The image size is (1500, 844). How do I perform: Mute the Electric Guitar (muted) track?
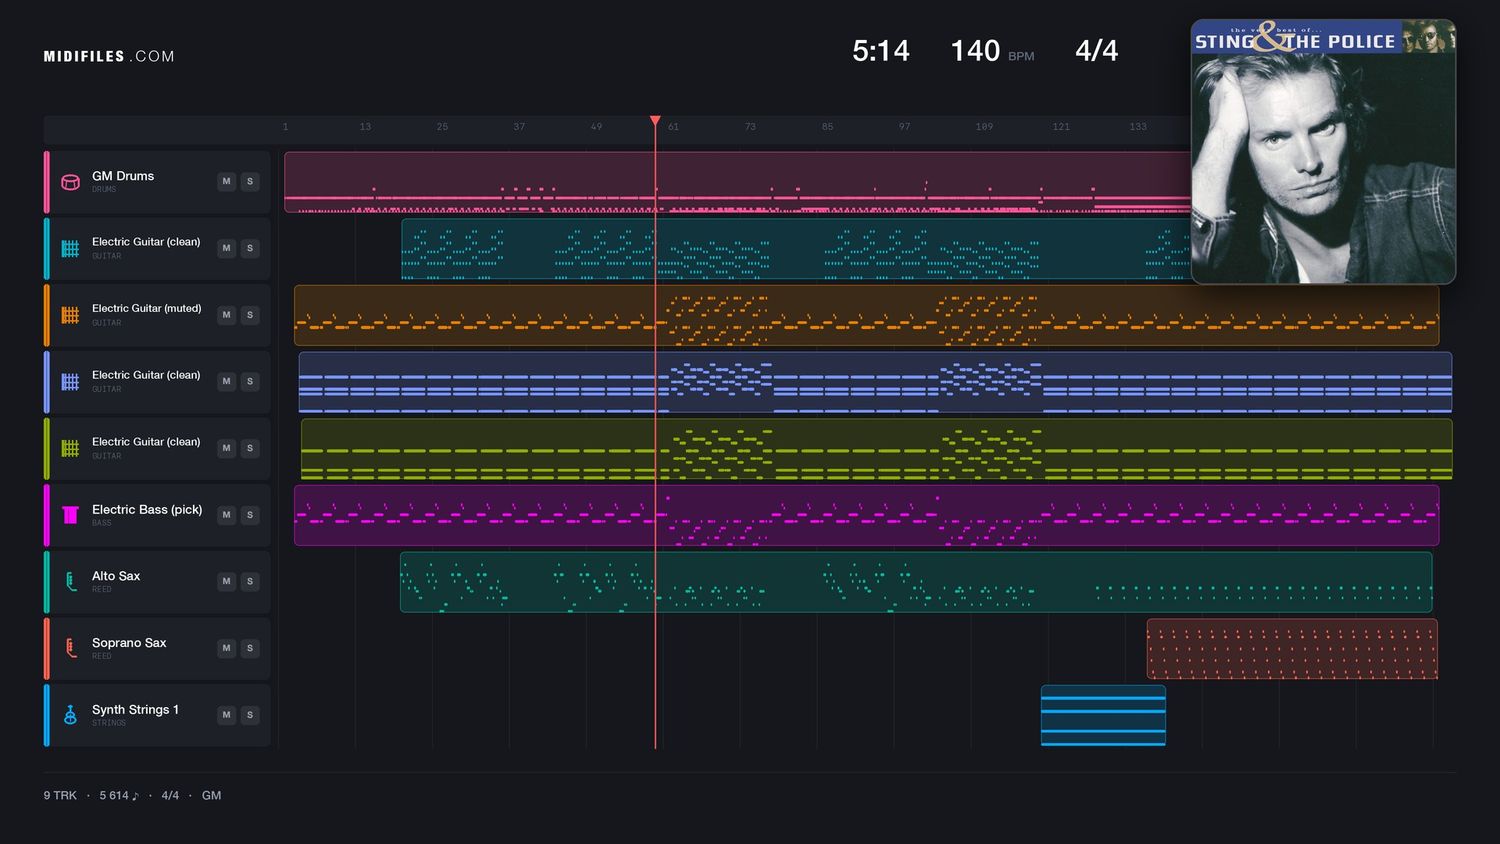pyautogui.click(x=227, y=315)
